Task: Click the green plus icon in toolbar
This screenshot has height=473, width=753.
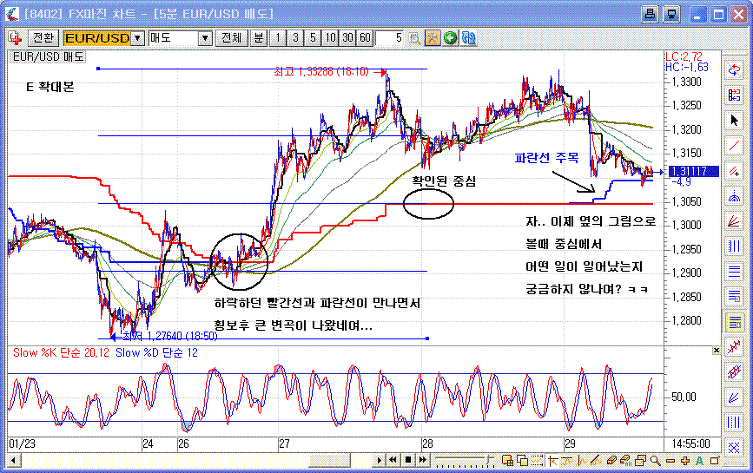Action: [x=451, y=38]
